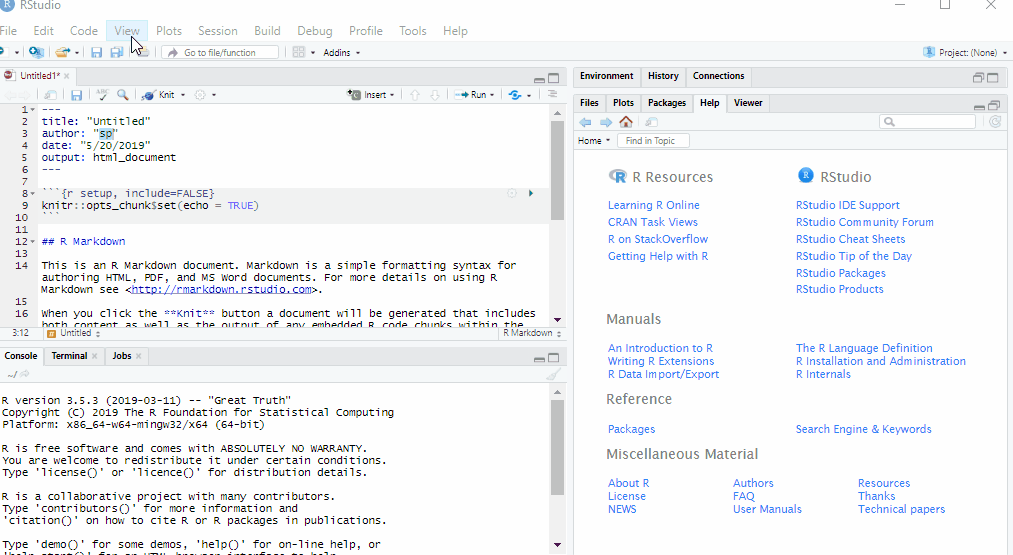The image size is (1013, 555).
Task: Switch to the History tab
Action: click(x=663, y=76)
